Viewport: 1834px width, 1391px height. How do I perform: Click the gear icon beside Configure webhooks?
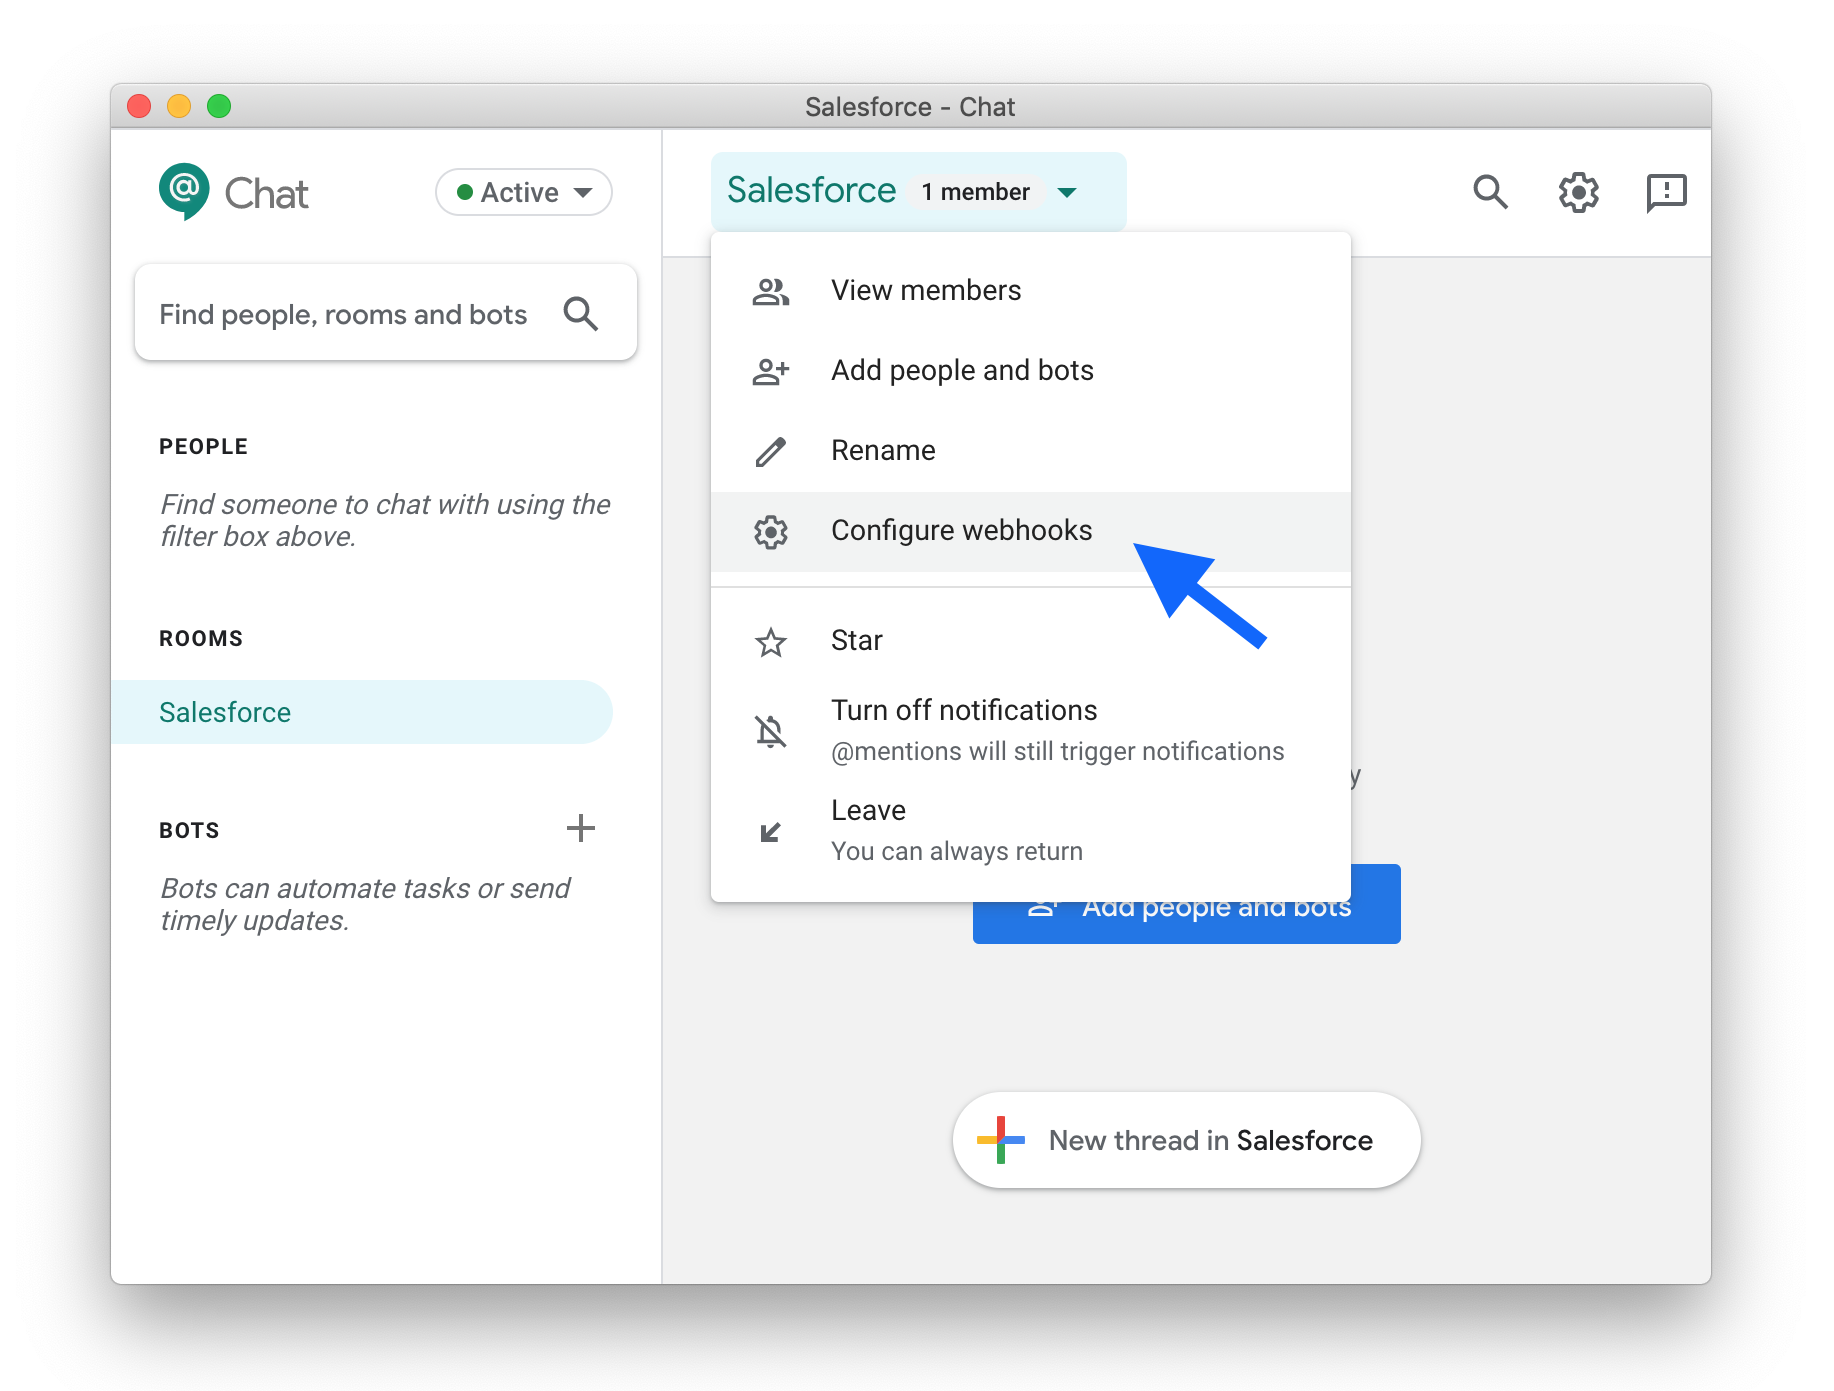coord(771,531)
